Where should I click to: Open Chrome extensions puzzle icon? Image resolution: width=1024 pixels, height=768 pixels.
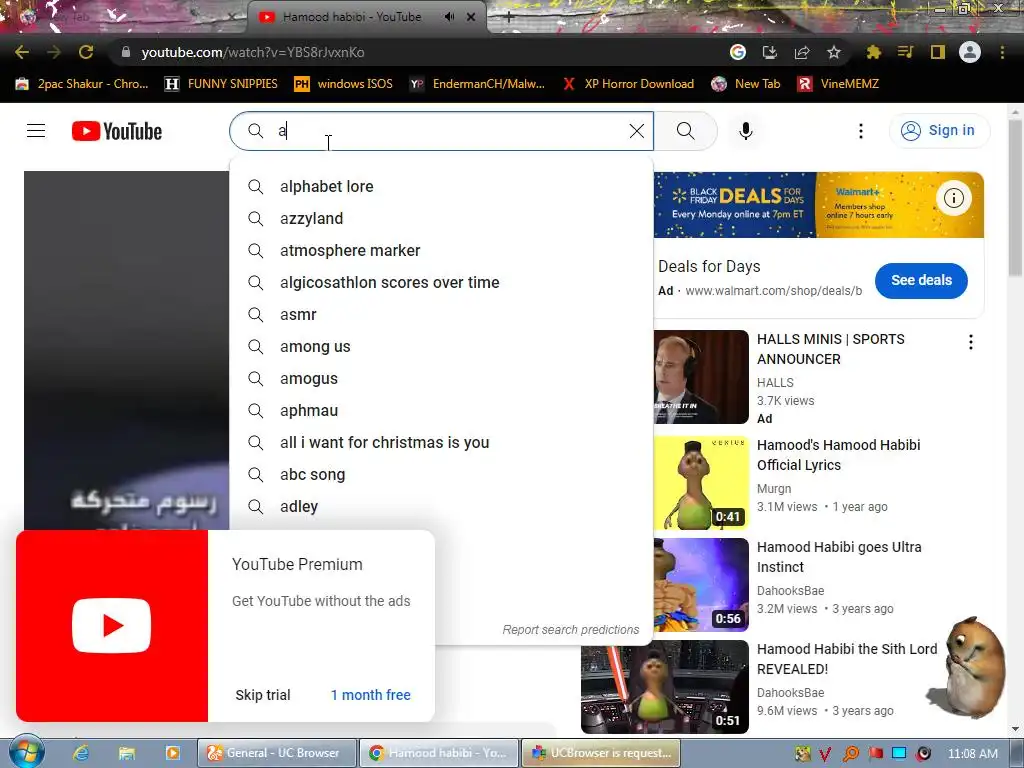(x=874, y=52)
